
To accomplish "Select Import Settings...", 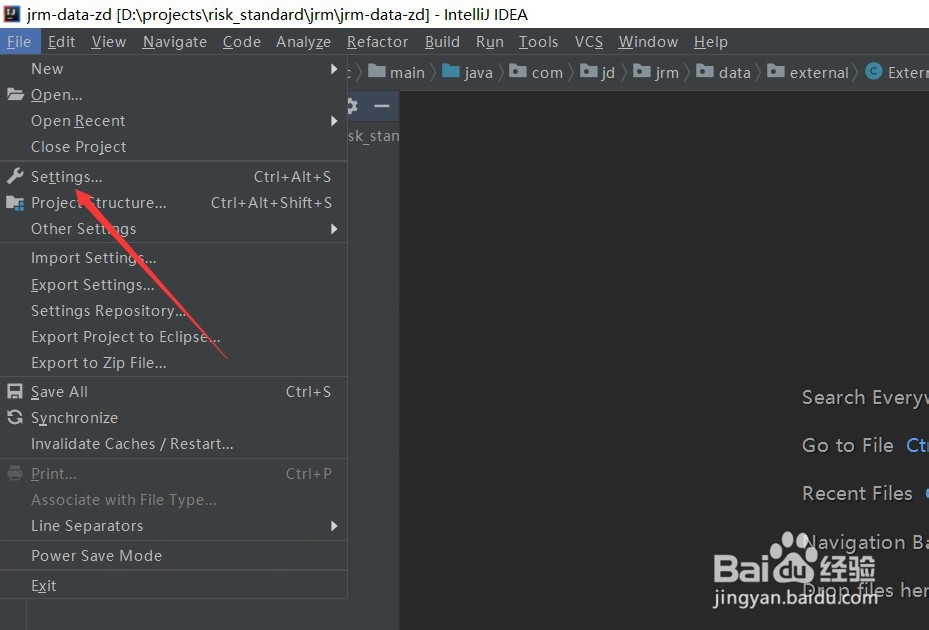I will (x=174, y=258).
